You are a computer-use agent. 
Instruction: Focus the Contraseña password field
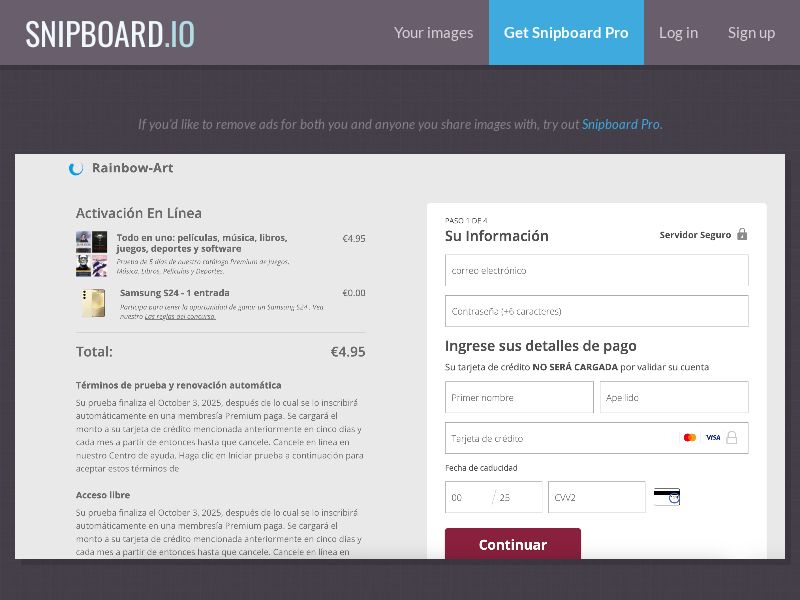click(x=596, y=311)
